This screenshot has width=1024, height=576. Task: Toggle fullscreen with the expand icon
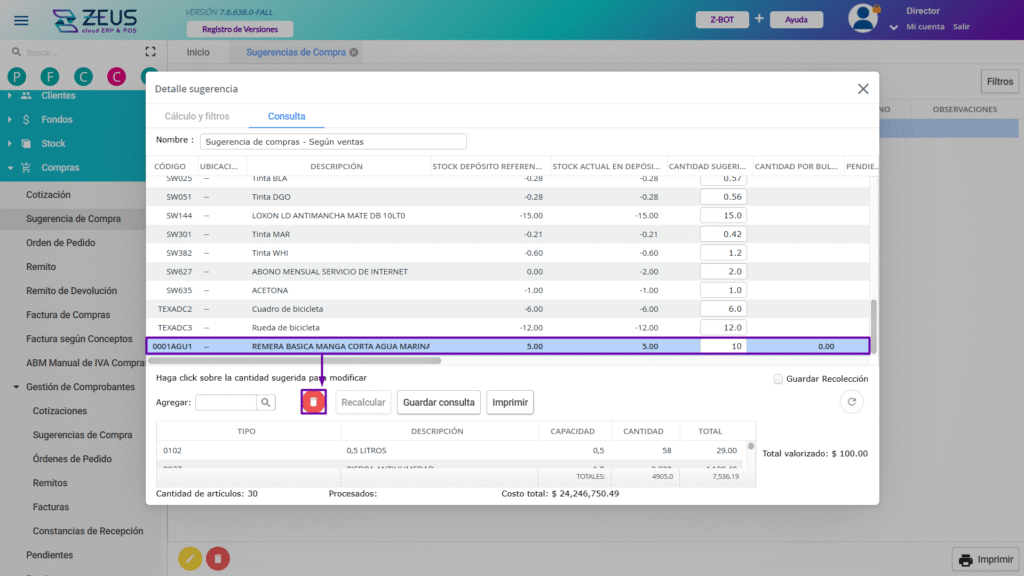[x=150, y=52]
